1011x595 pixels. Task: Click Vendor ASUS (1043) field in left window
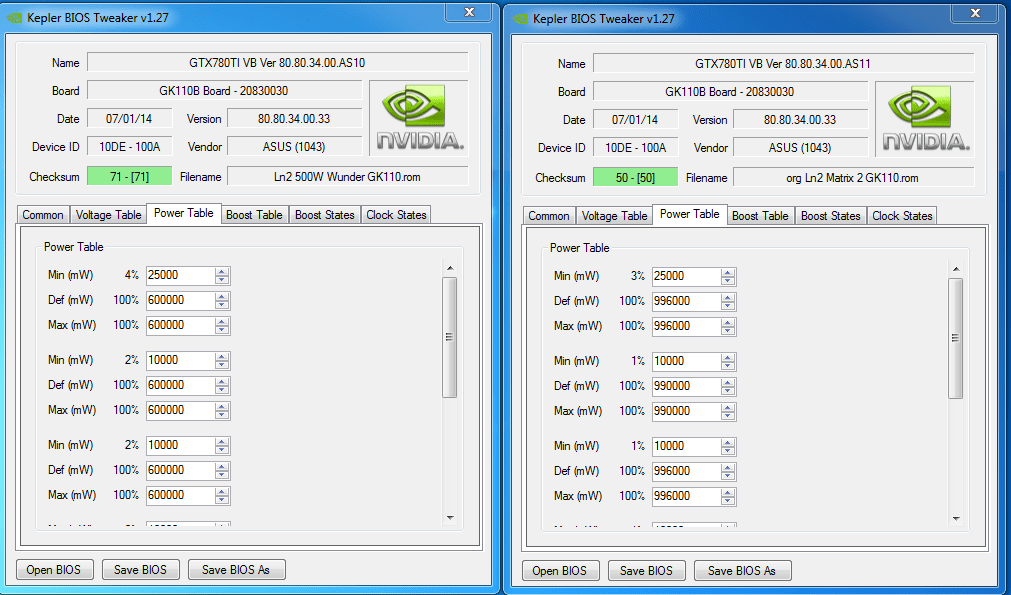pyautogui.click(x=295, y=146)
